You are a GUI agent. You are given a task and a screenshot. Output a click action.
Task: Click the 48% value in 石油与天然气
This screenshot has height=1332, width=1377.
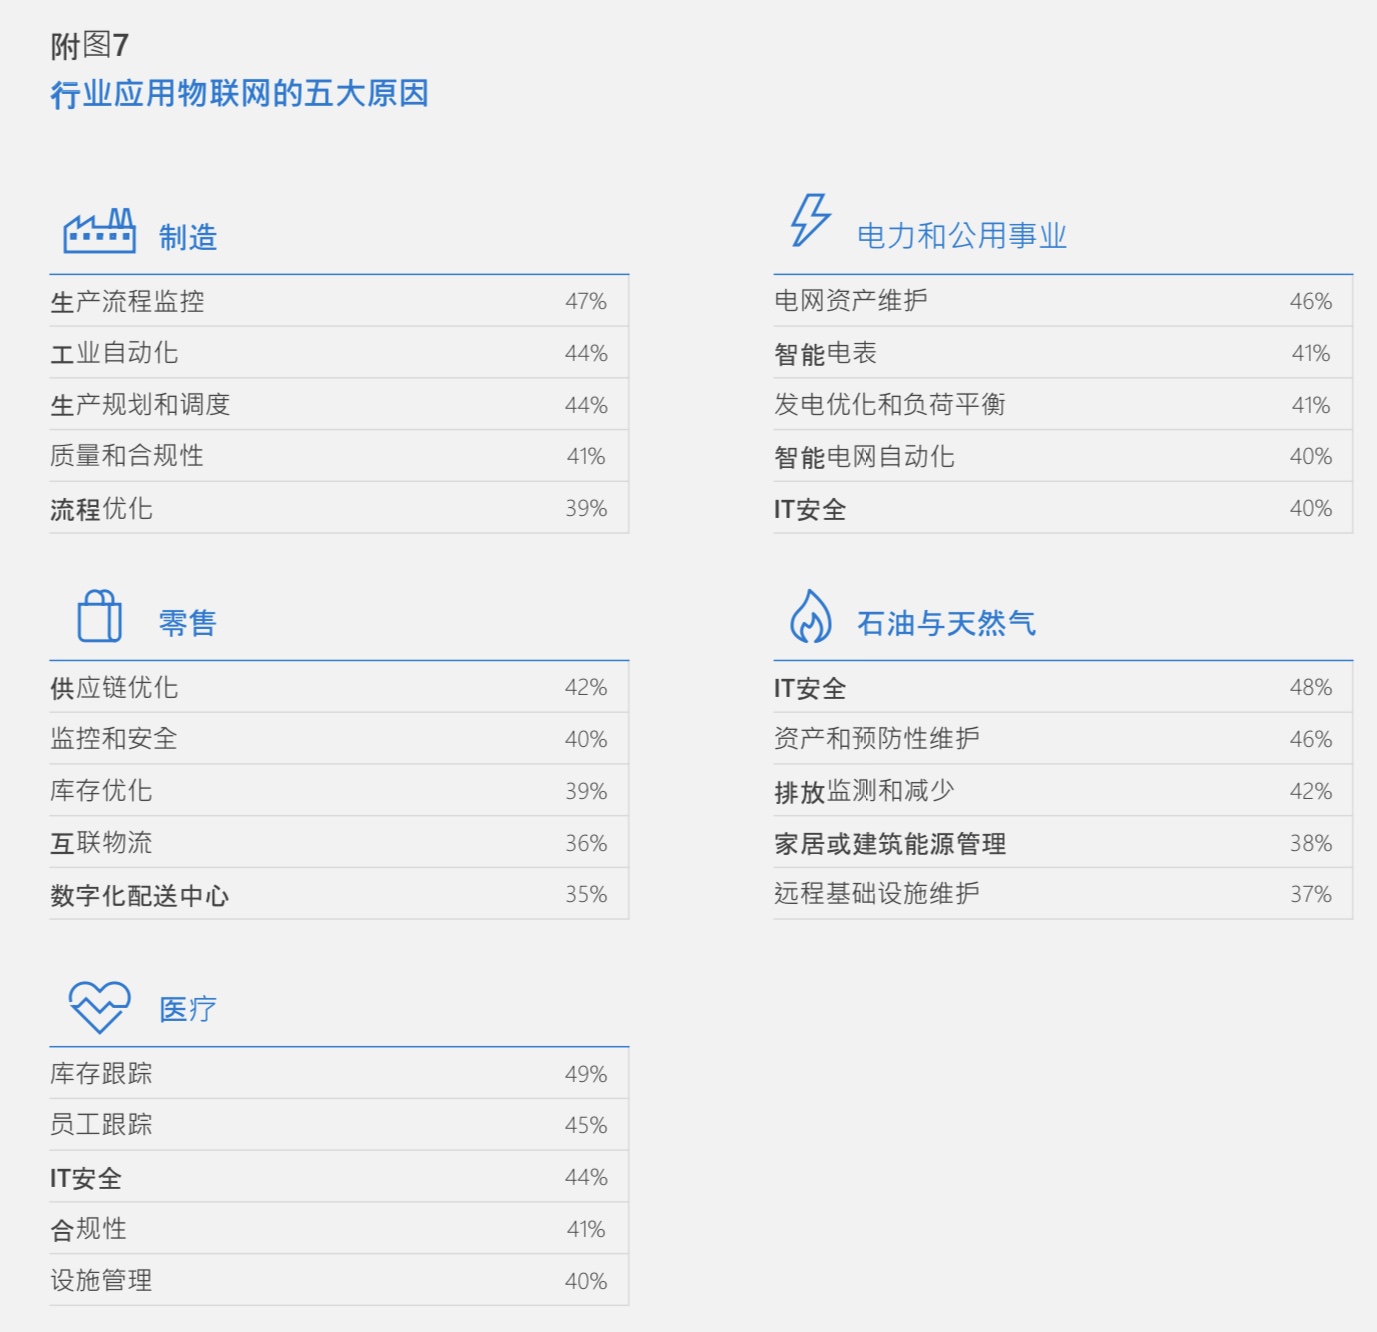pyautogui.click(x=1310, y=688)
